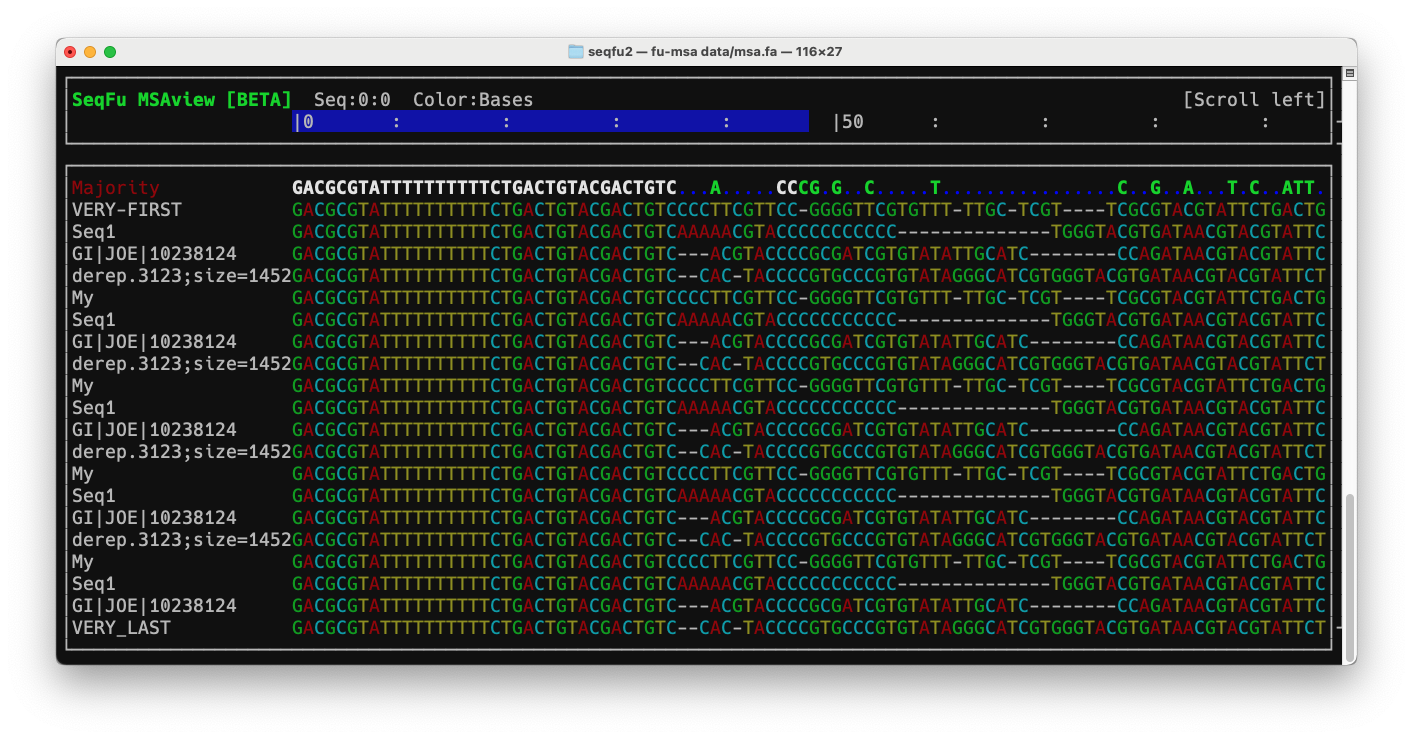Viewport: 1413px width, 739px height.
Task: Zoom the terminal window with the green button
Action: tap(110, 51)
